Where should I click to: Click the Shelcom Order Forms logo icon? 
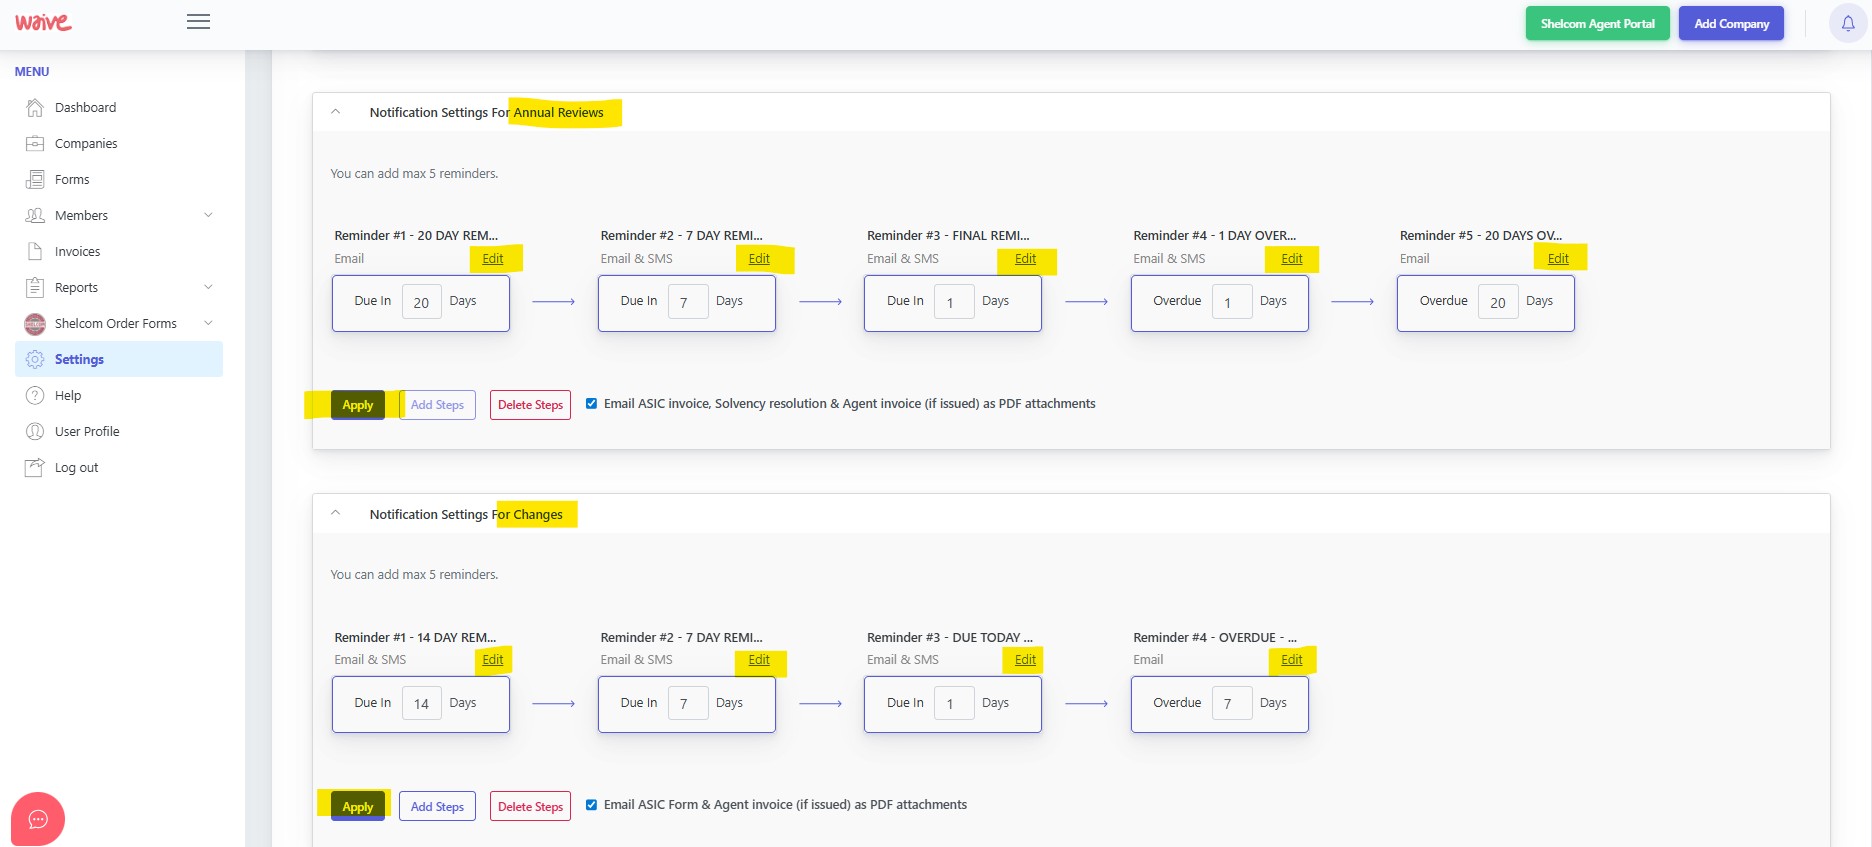point(35,323)
